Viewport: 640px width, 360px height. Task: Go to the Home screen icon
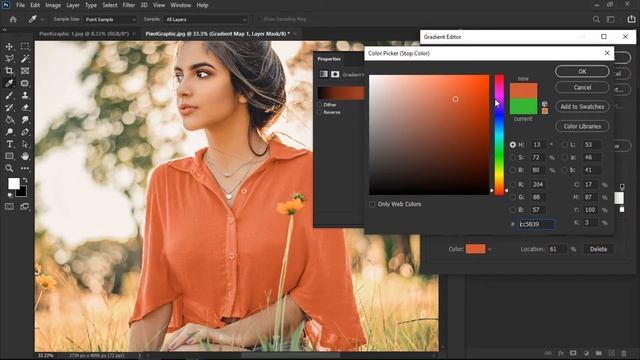coord(13,19)
